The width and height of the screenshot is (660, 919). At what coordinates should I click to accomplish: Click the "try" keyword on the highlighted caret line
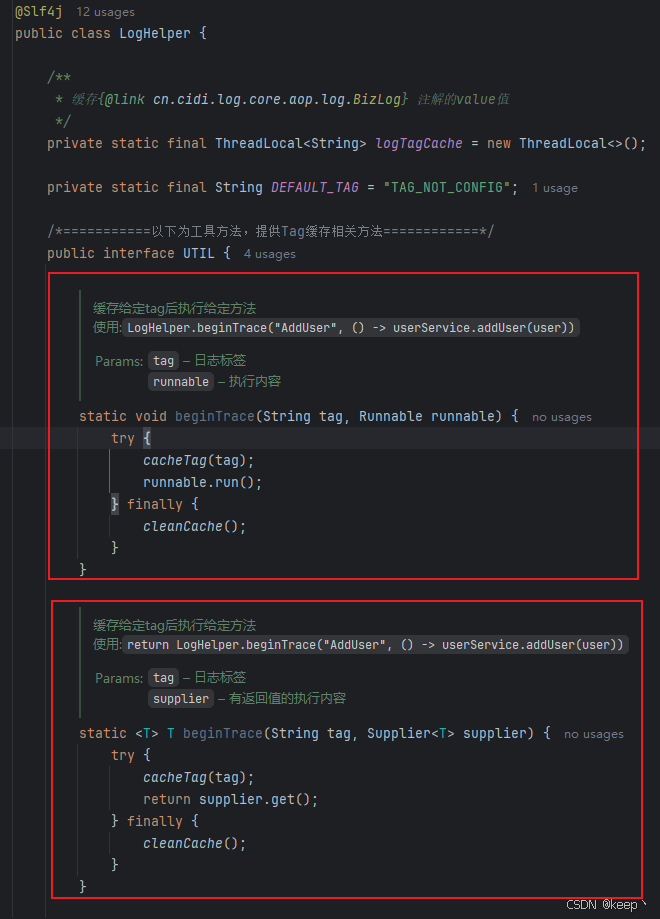[123, 438]
